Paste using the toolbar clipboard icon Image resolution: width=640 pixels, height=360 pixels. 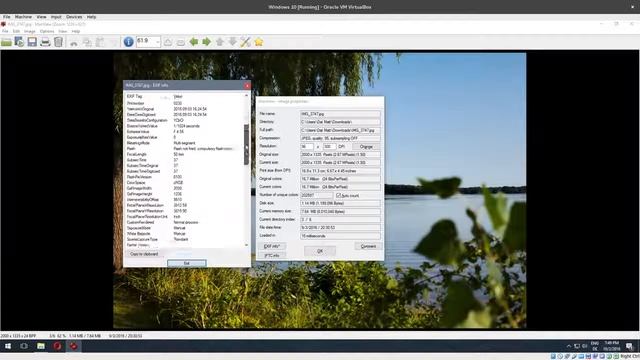100,42
